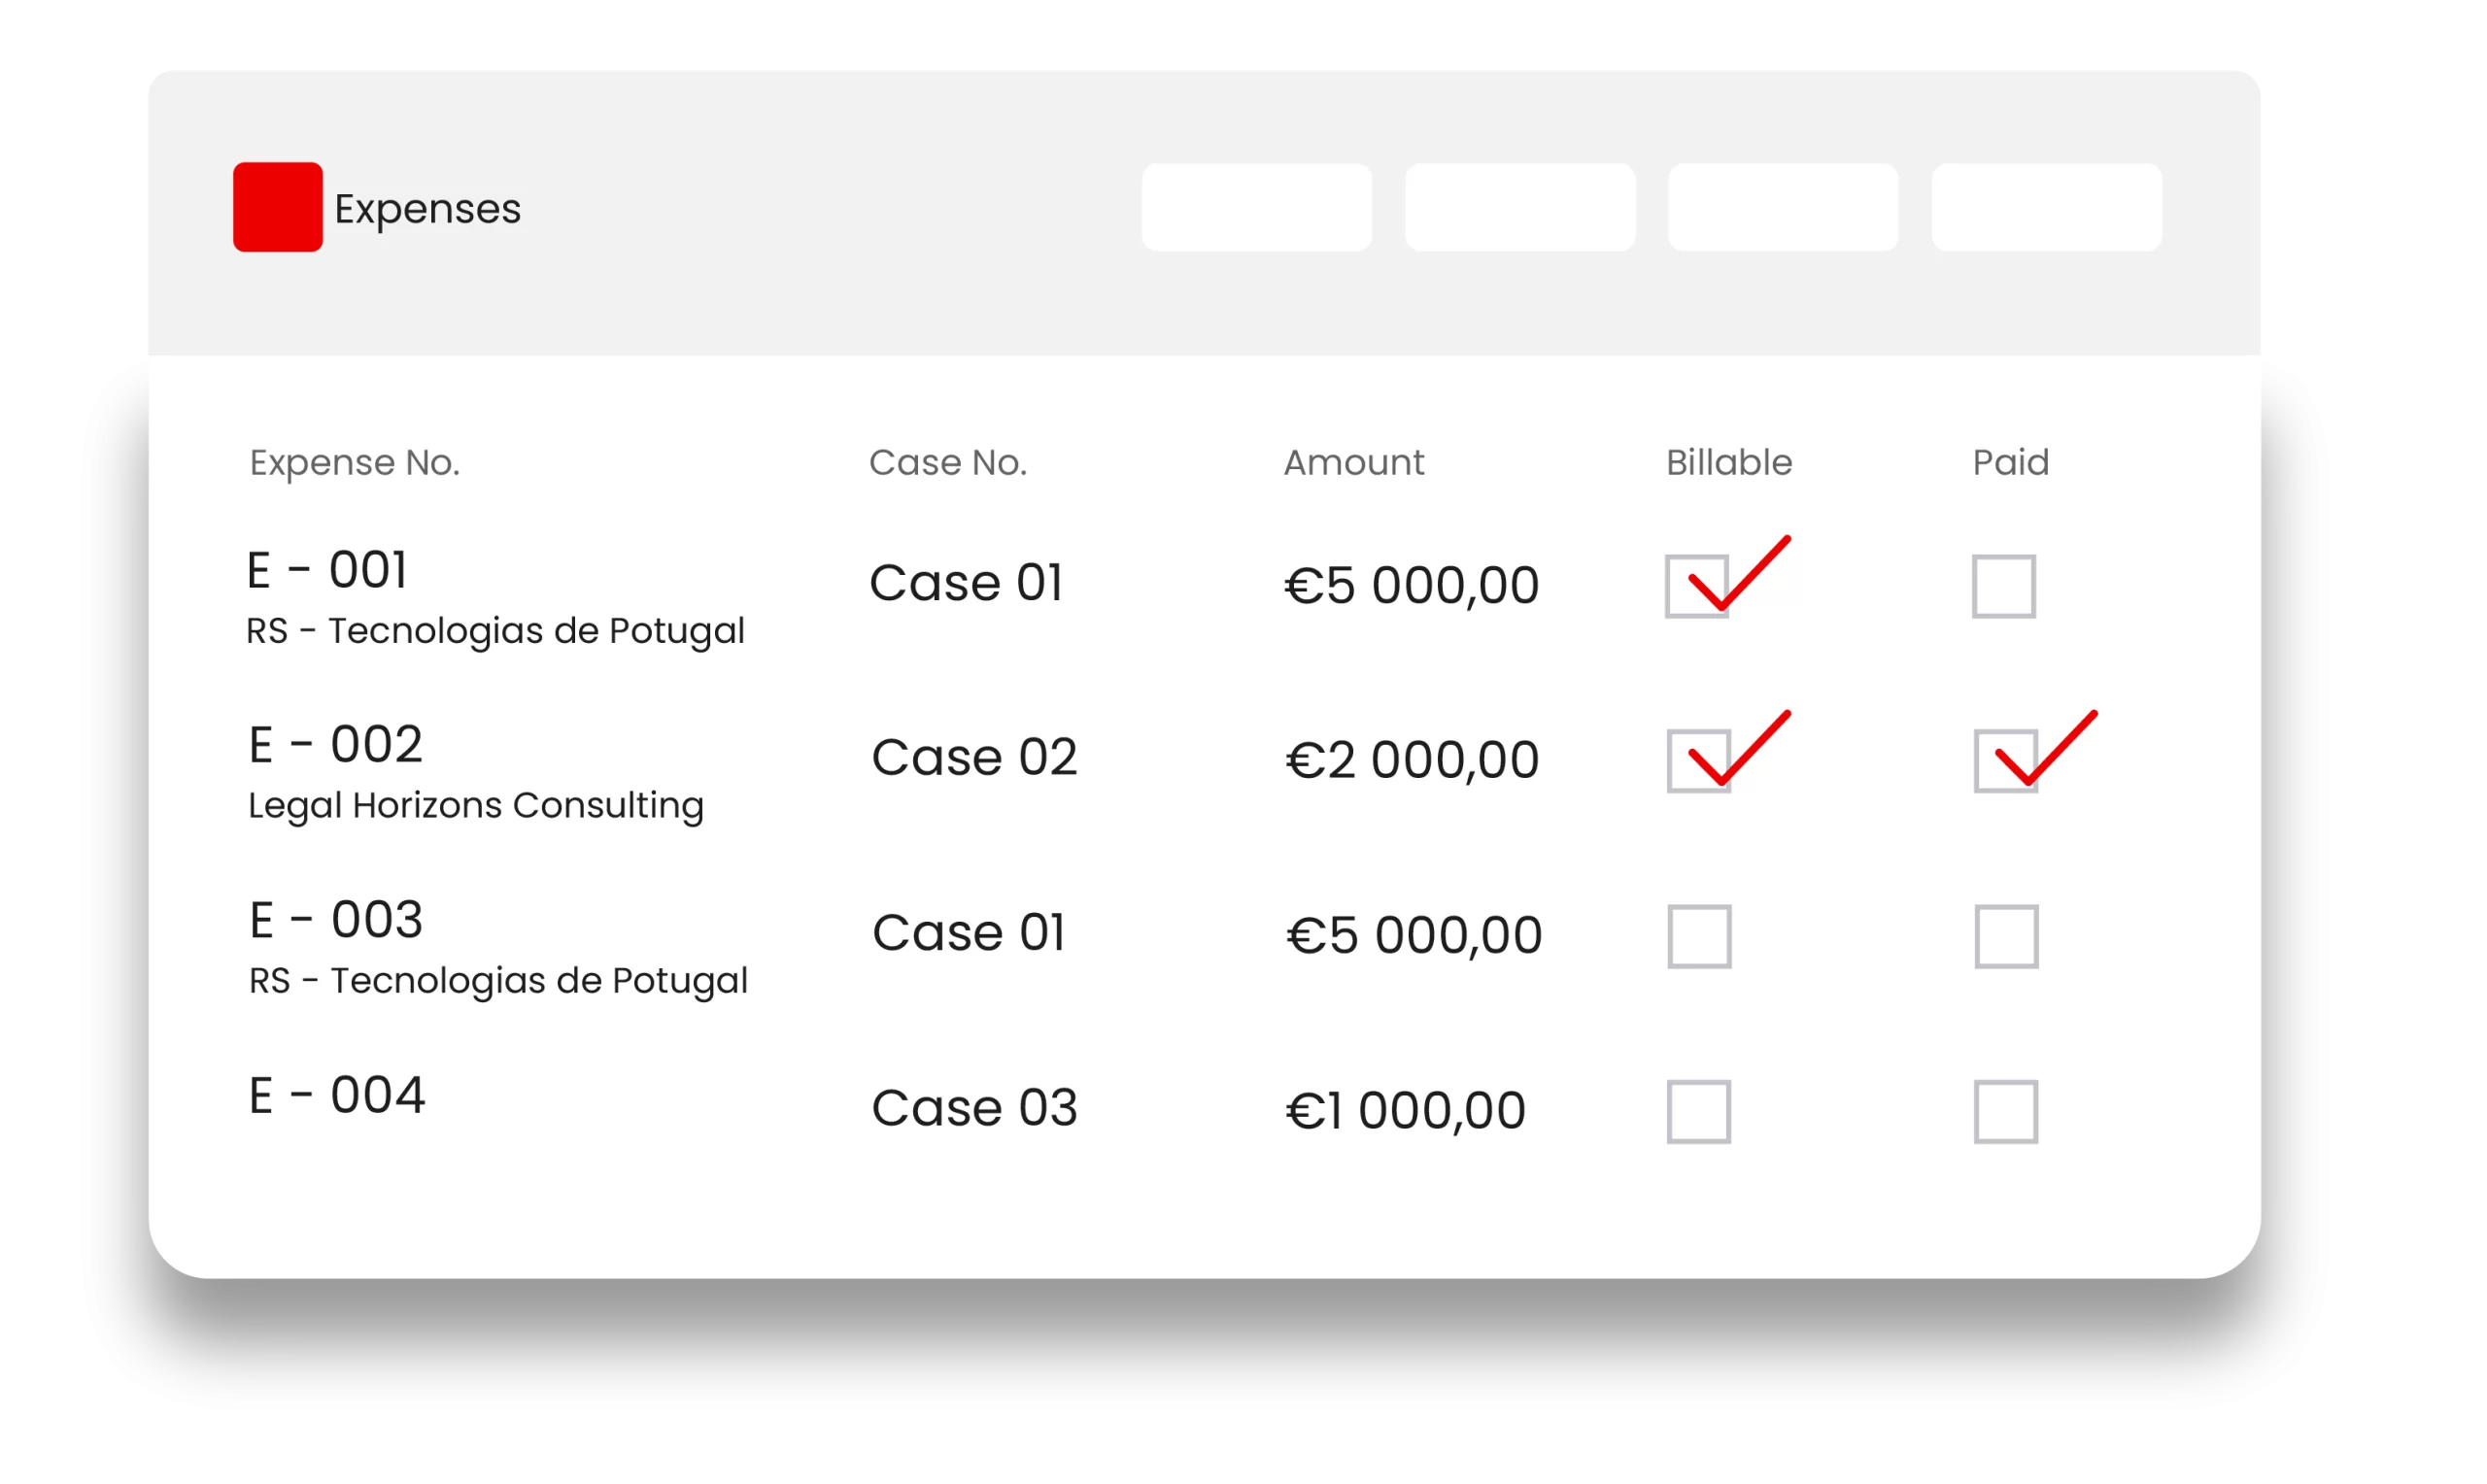Click the second blank header button

(1519, 207)
